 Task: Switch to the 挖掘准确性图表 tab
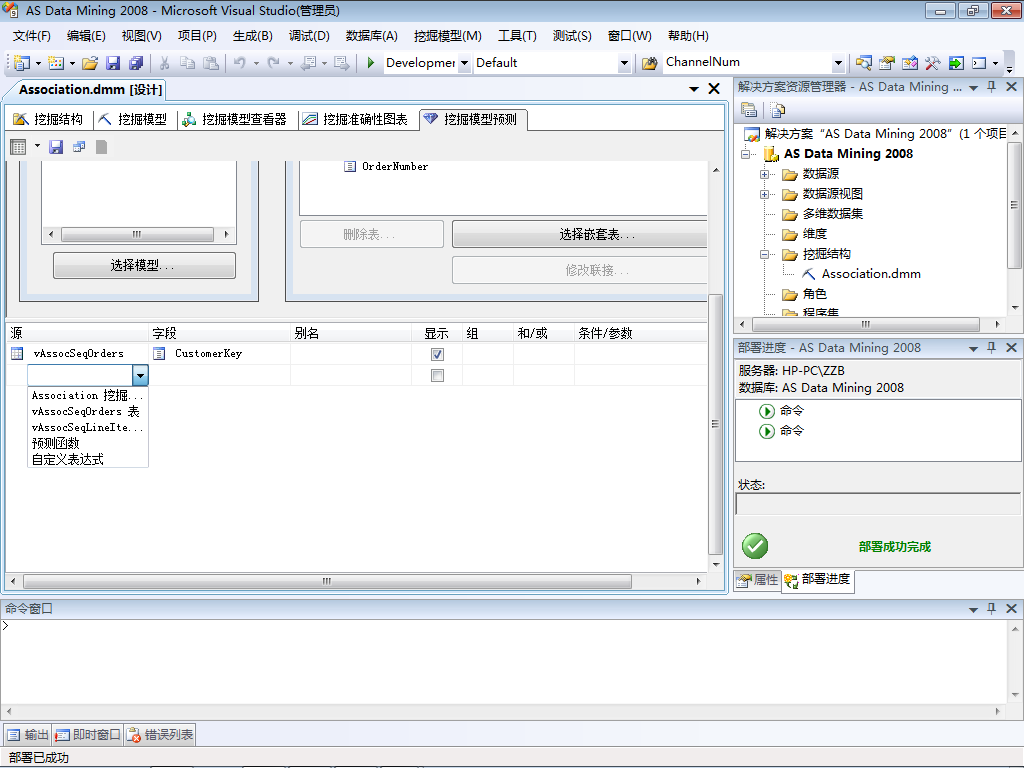tap(357, 119)
